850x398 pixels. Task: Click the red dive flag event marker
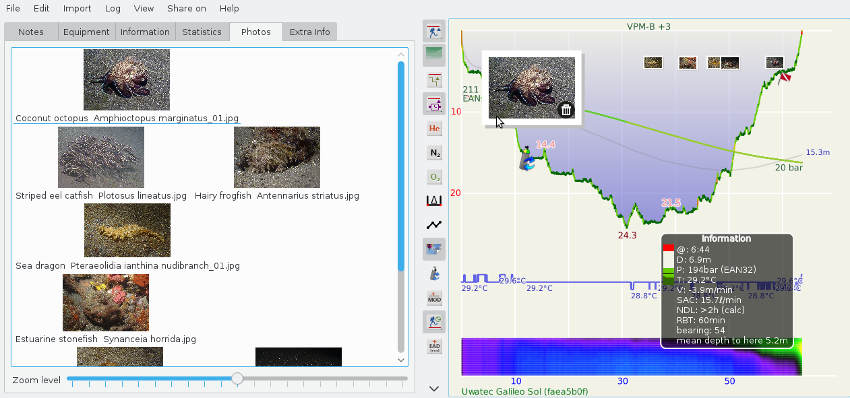point(784,78)
